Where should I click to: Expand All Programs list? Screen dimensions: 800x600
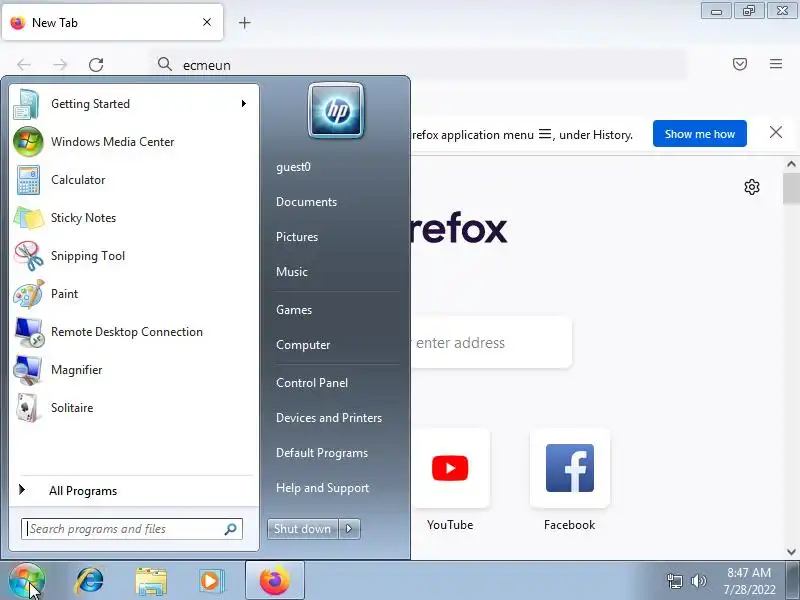pyautogui.click(x=133, y=491)
